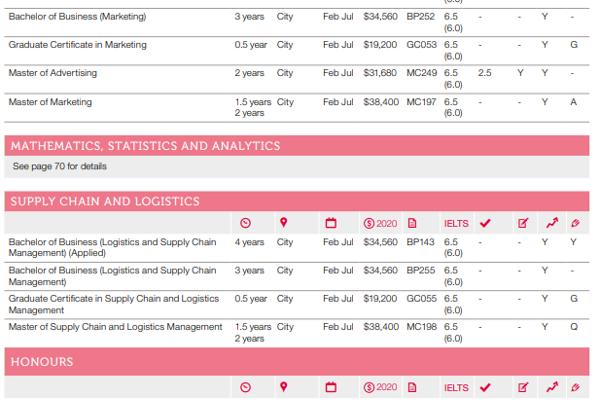
Task: Click the document code icon in Supply Chain header
Action: (412, 223)
